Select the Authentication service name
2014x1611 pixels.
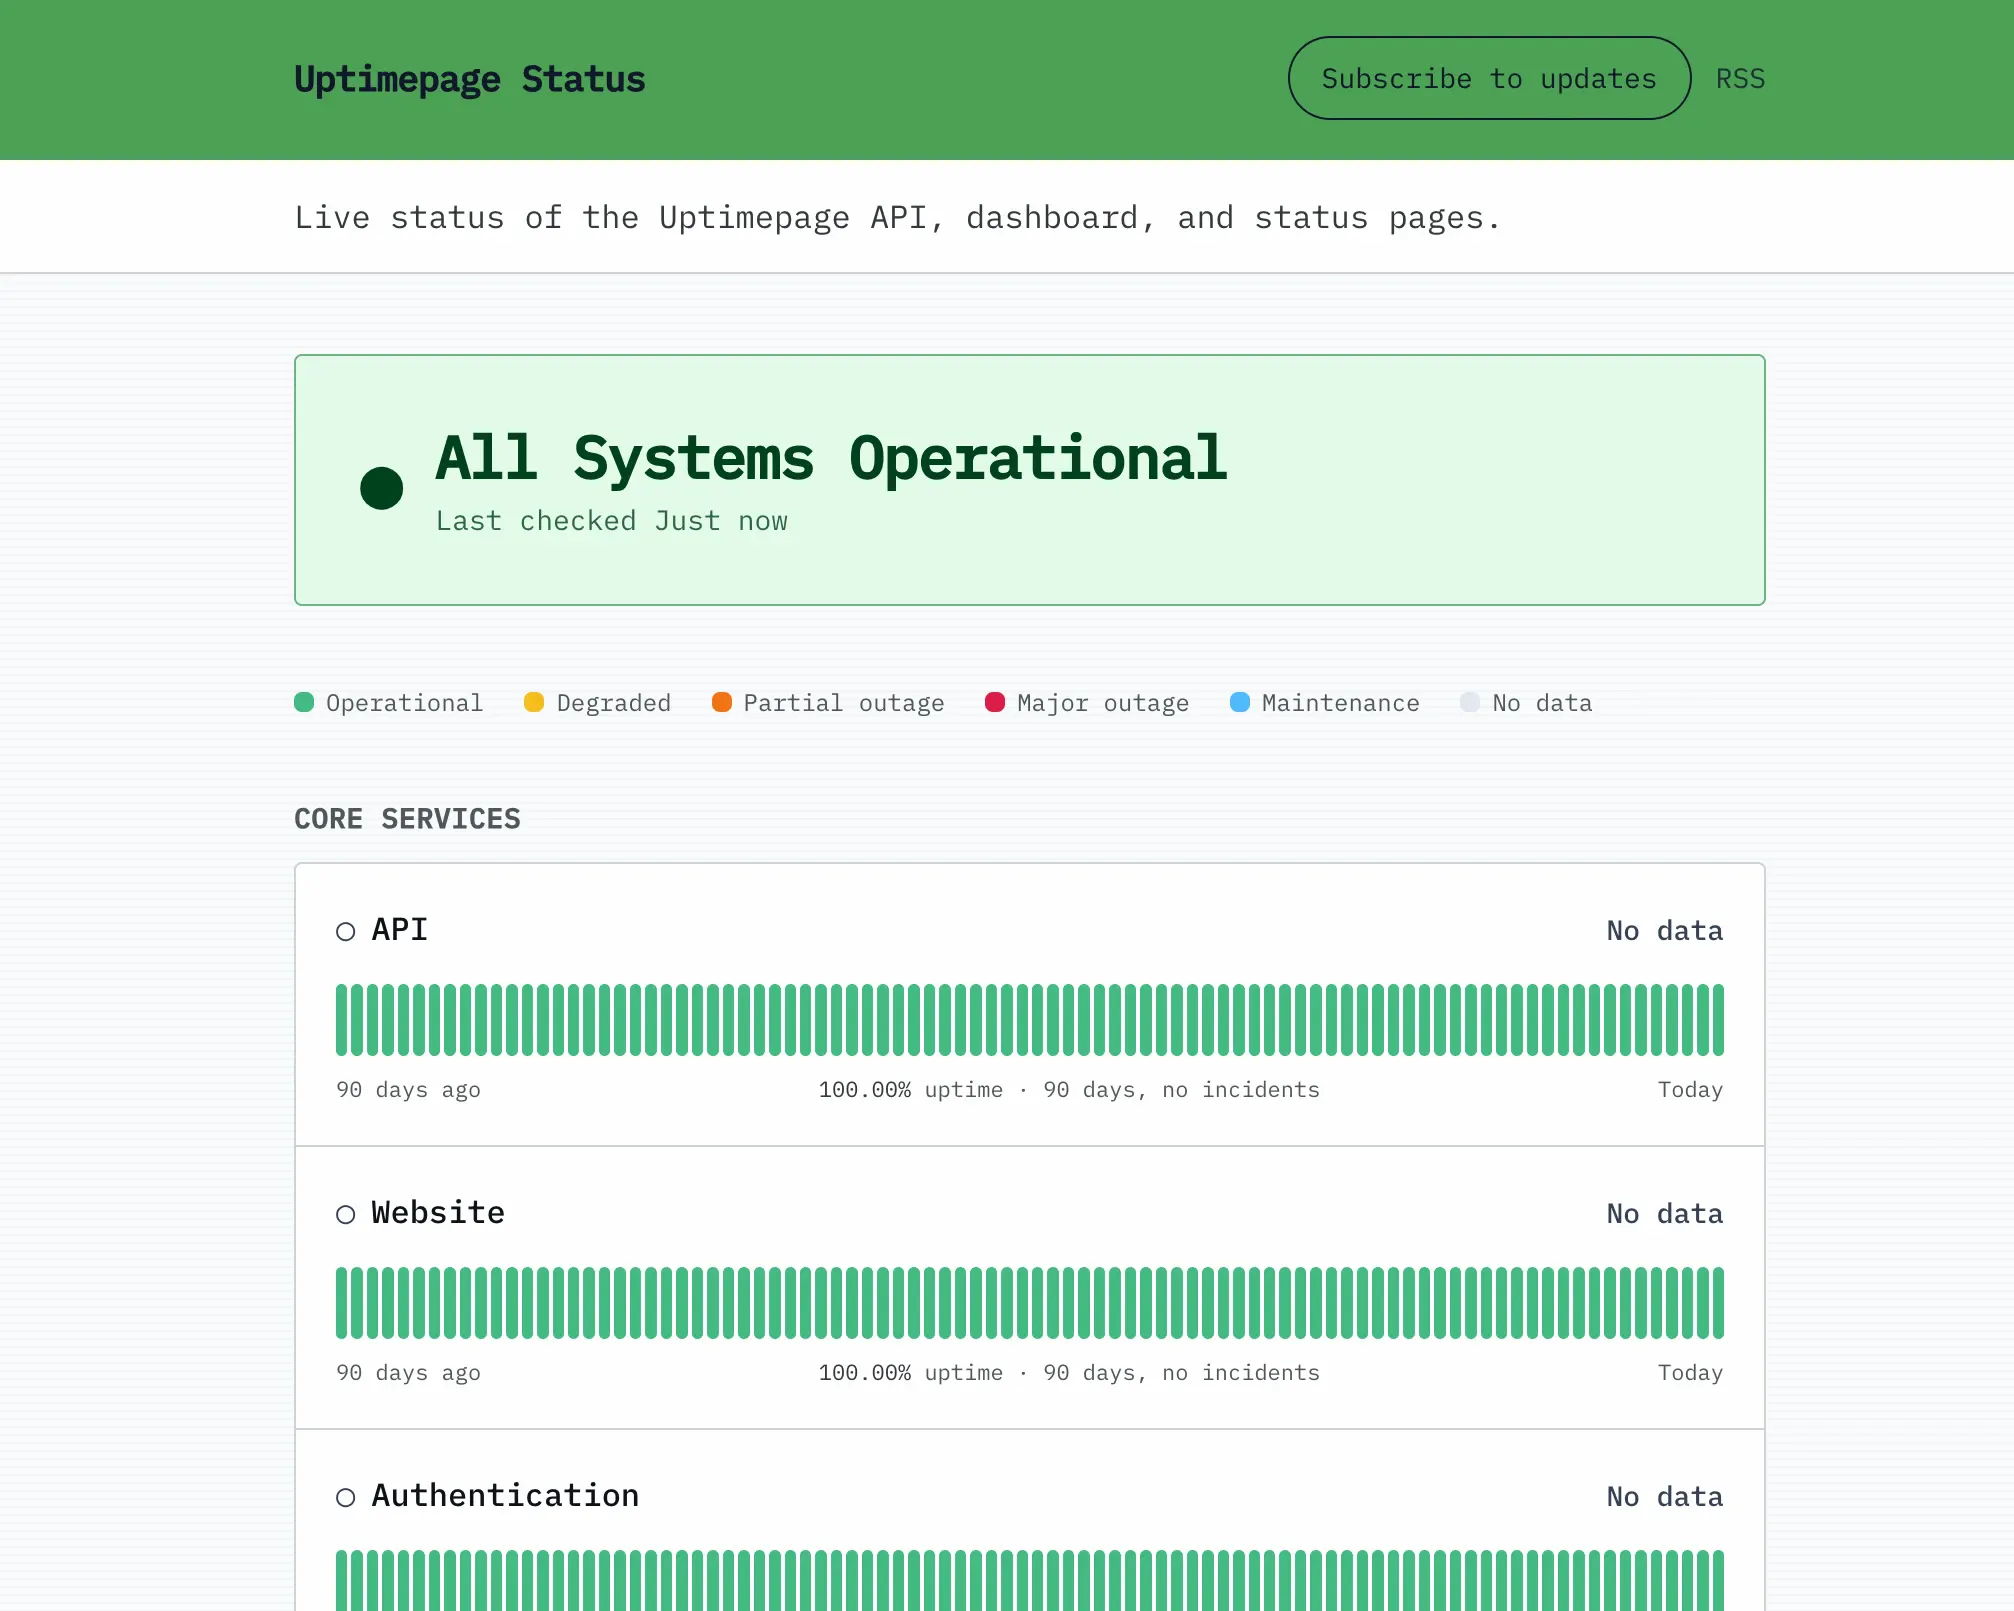coord(505,1496)
